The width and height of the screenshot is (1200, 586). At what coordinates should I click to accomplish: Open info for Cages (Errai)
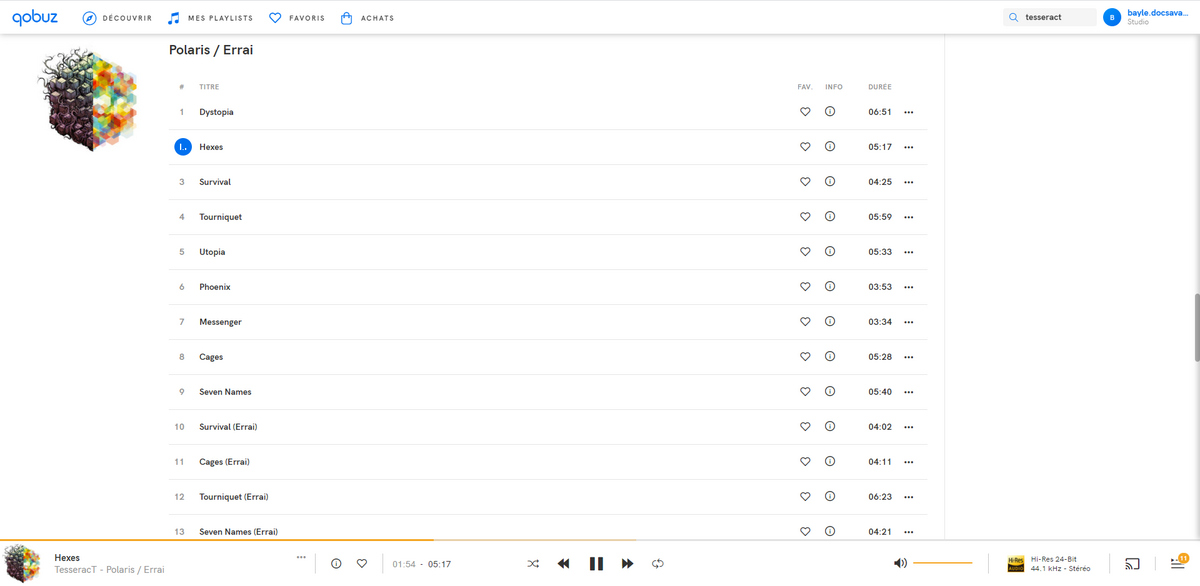coord(830,462)
